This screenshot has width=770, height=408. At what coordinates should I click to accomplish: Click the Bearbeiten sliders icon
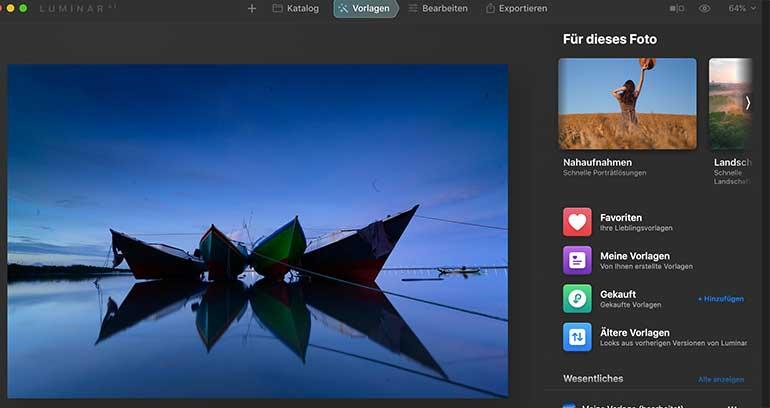[x=413, y=8]
